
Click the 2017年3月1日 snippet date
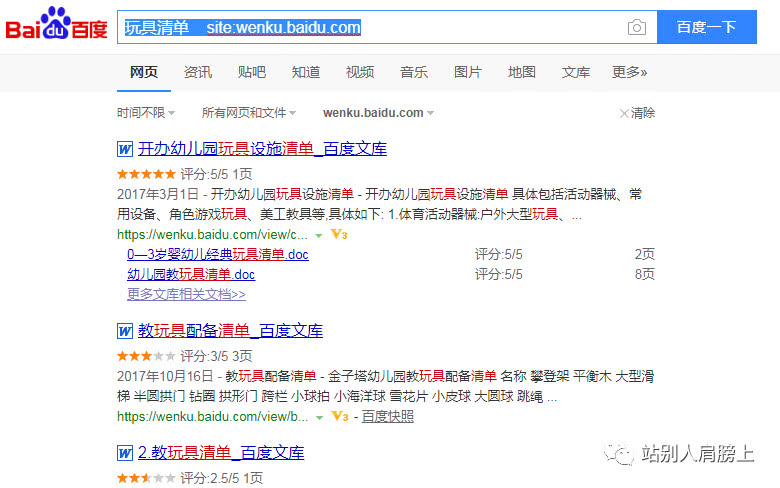pos(158,194)
